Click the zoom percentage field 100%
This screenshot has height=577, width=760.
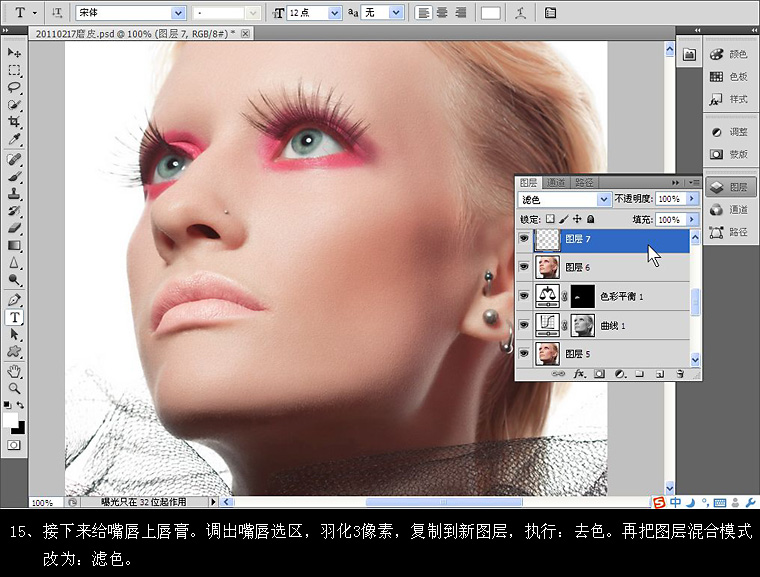click(45, 502)
